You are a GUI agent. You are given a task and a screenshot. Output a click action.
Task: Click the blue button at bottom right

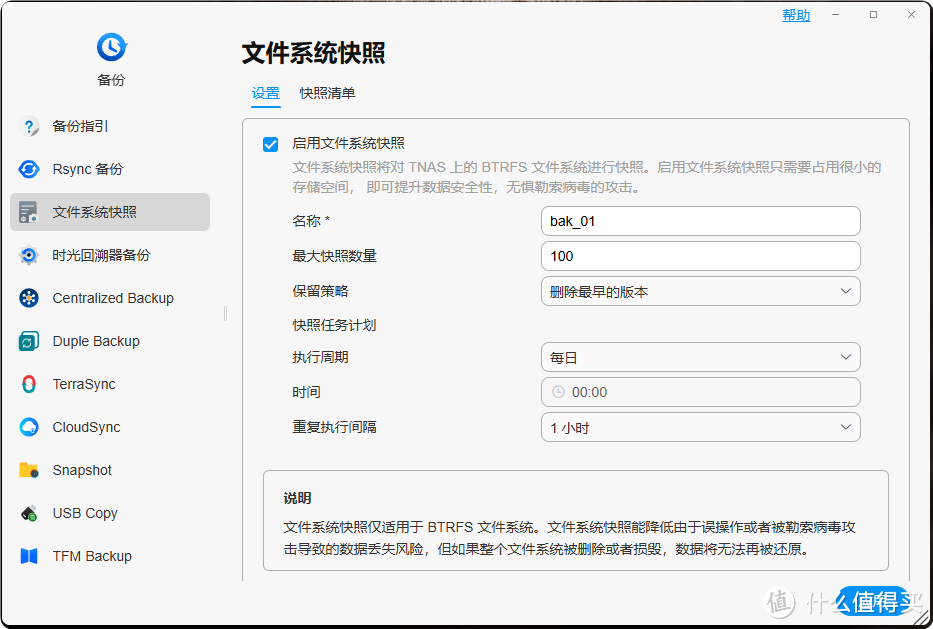pos(872,600)
